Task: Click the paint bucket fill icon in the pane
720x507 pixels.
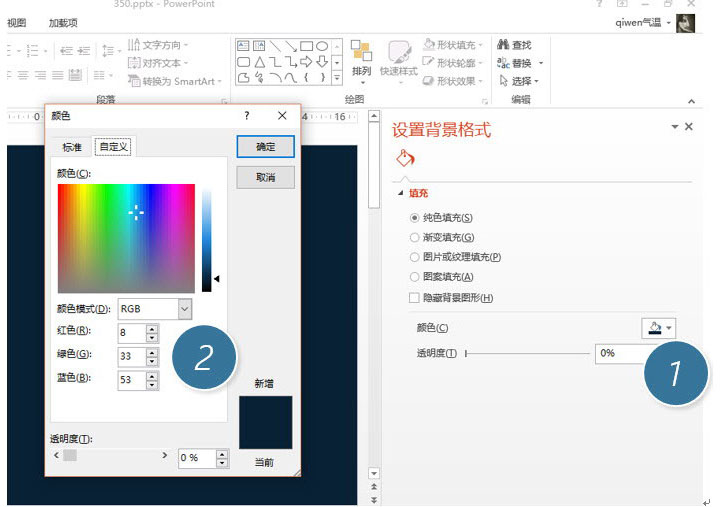Action: coord(405,158)
